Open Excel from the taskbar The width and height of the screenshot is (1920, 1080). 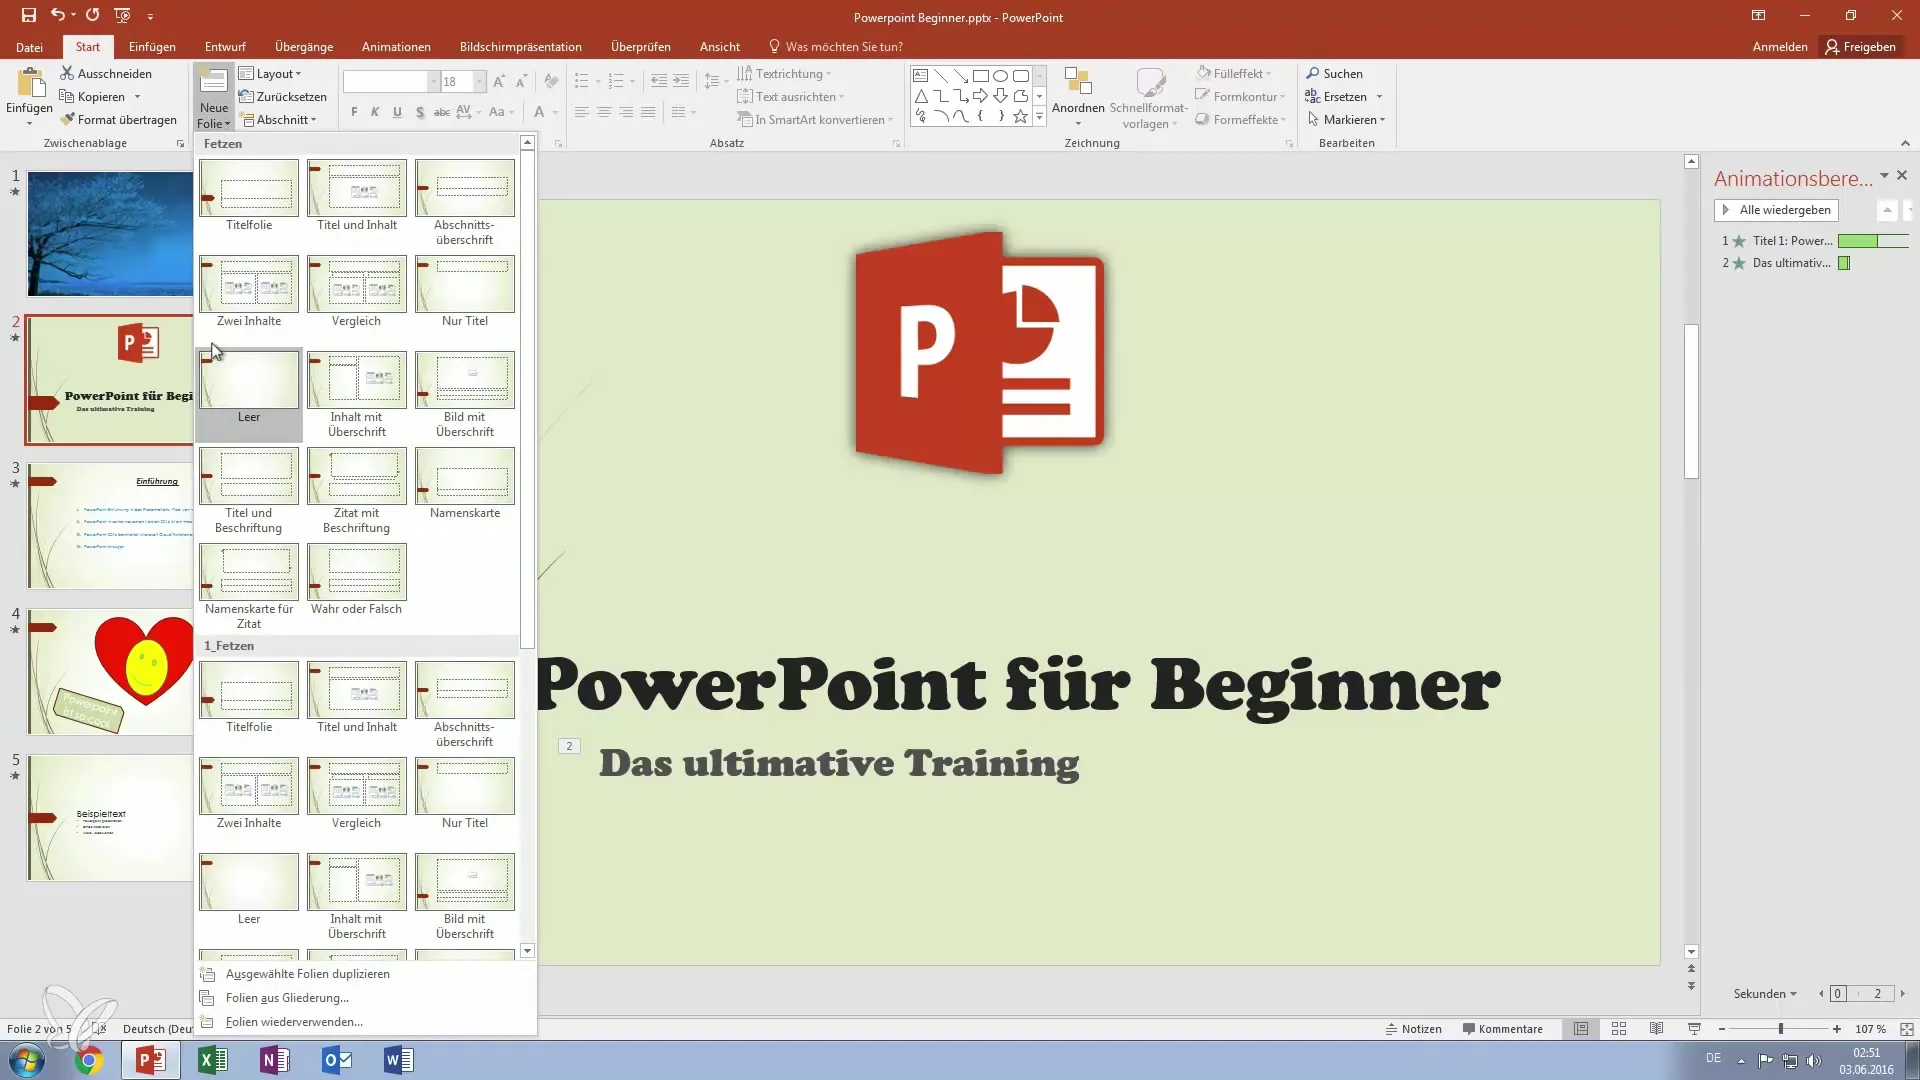pos(212,1060)
